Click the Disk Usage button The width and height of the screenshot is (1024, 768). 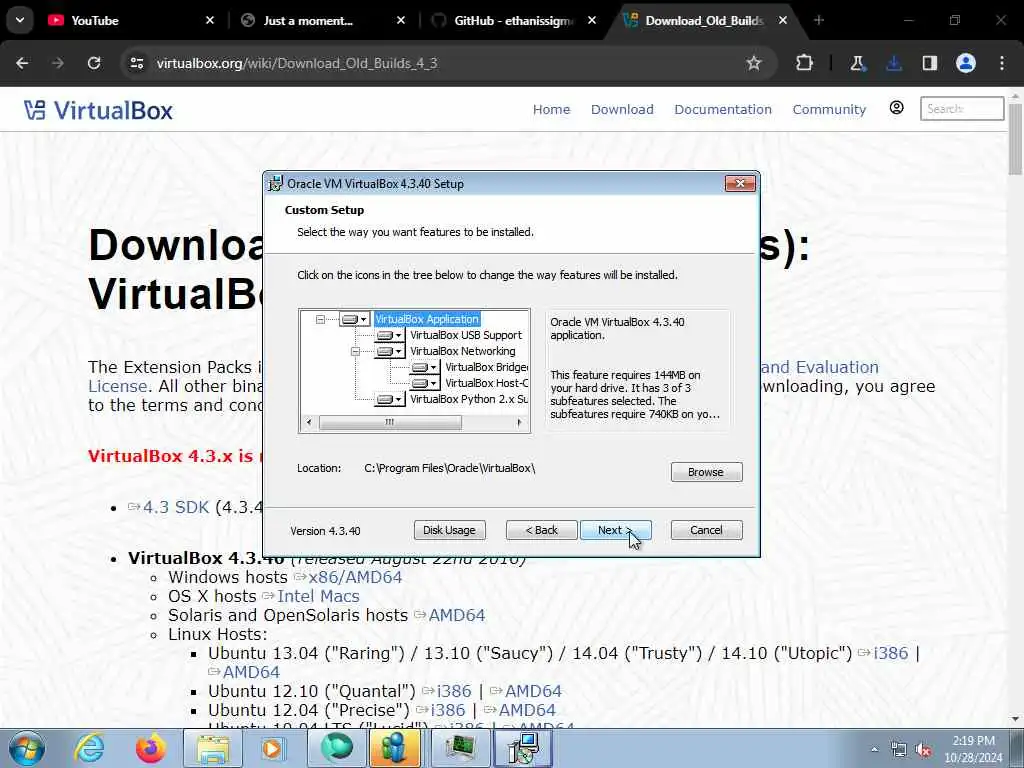pos(449,530)
